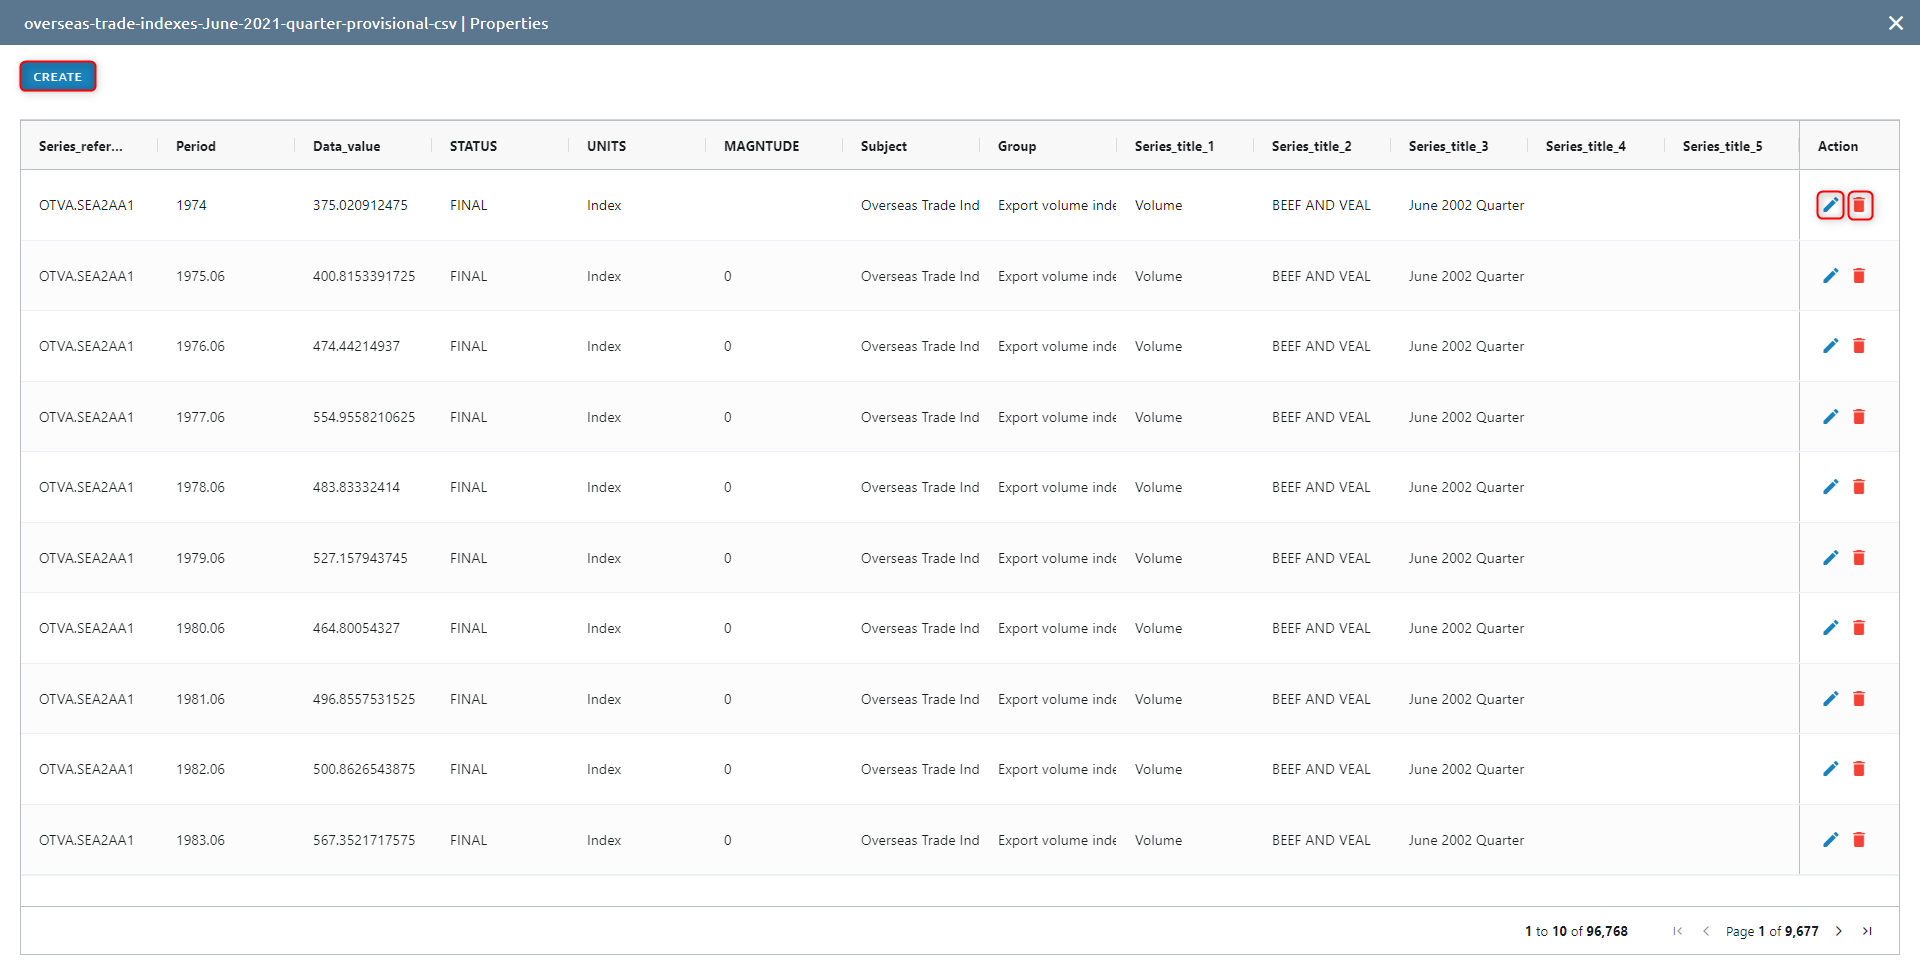
Task: Sort by Period column header
Action: (x=196, y=146)
